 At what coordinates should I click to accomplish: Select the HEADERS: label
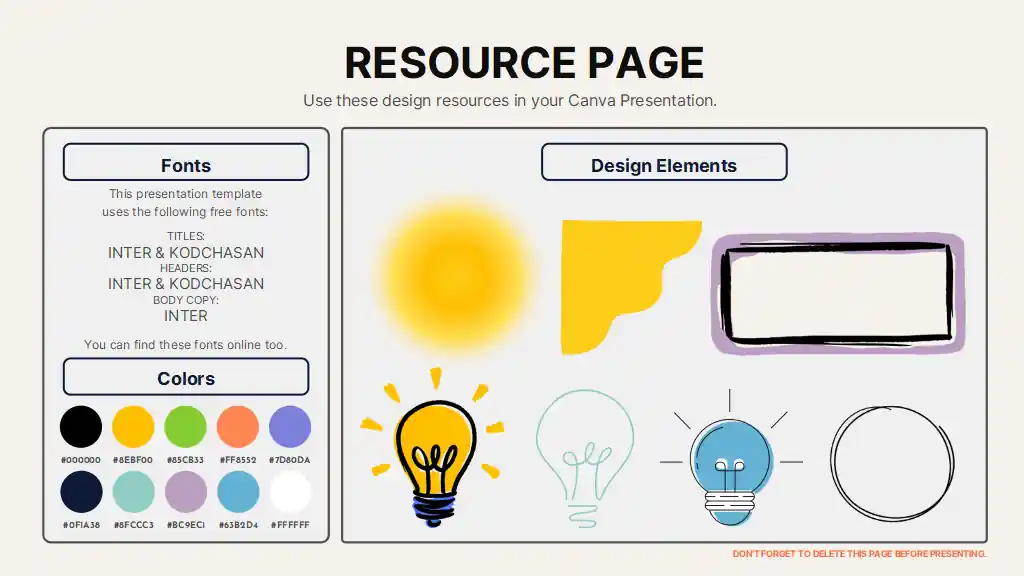[x=185, y=268]
